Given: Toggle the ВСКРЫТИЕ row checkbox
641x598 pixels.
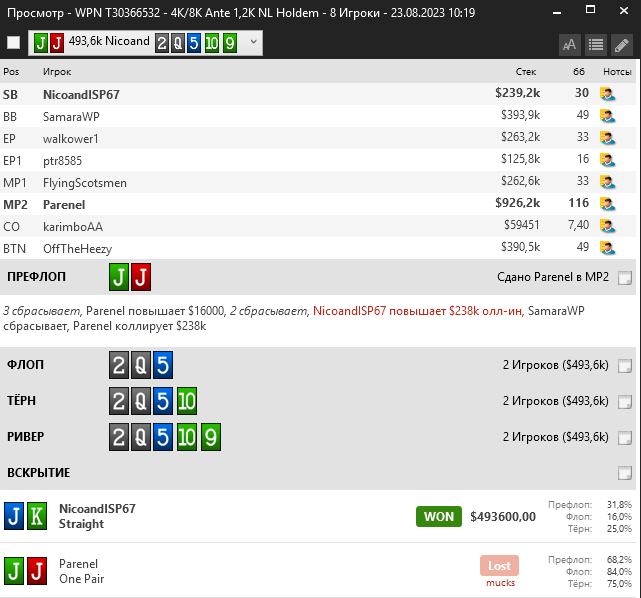Looking at the screenshot, I should click(625, 473).
